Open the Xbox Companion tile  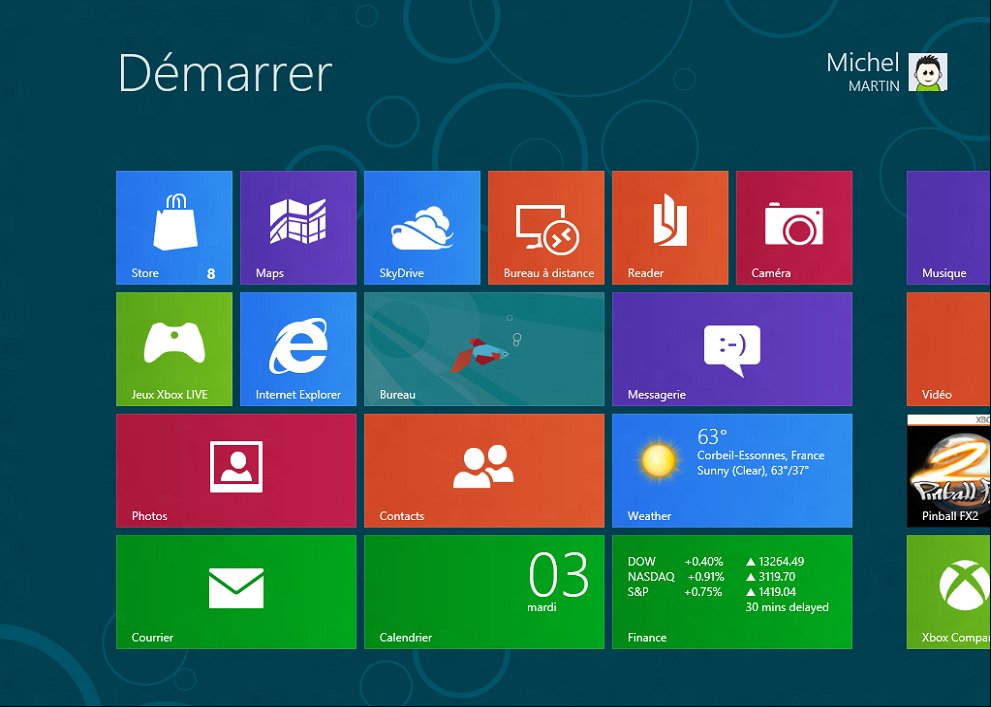click(949, 592)
